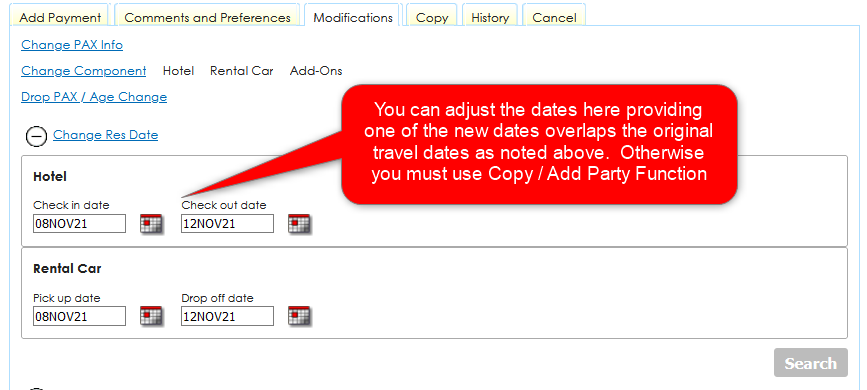Screen dimensions: 867x390
Task: Select the Hotel option beside Change Component
Action: click(x=179, y=71)
